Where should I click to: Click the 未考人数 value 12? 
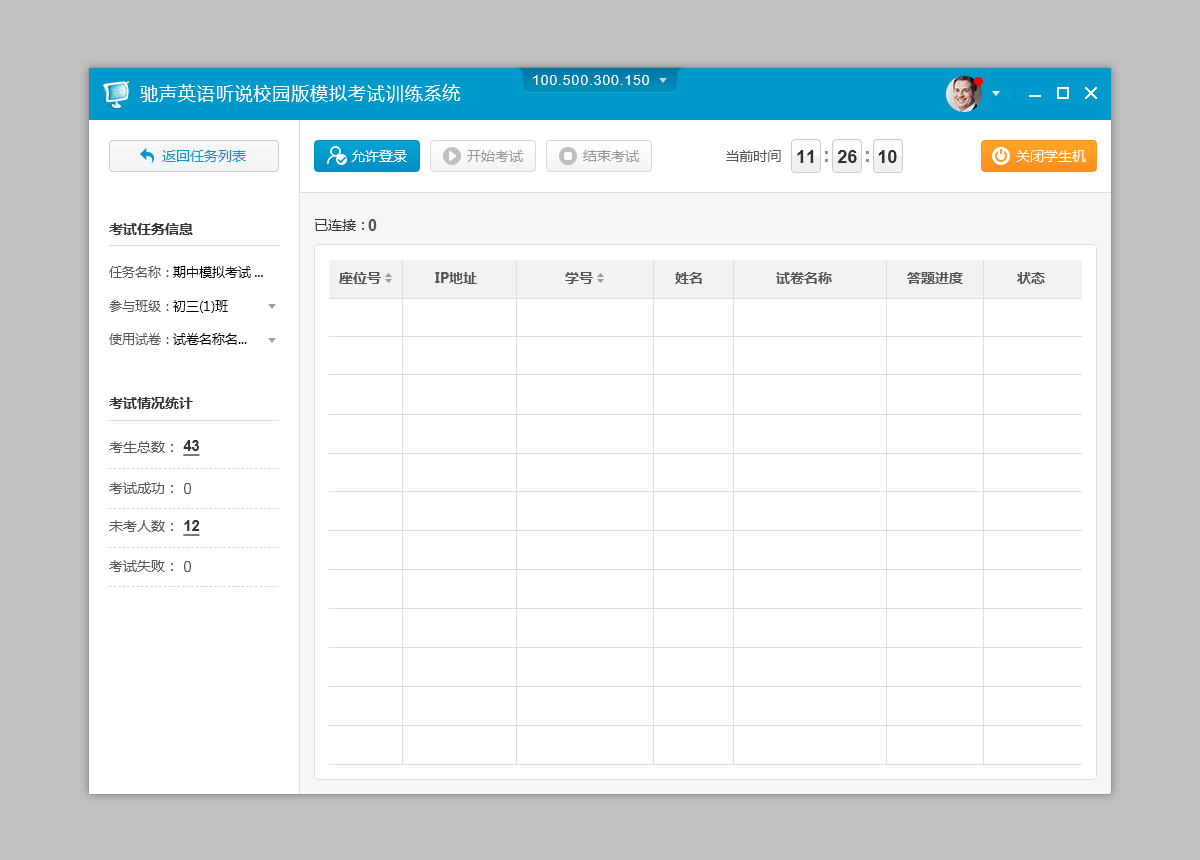pos(191,526)
